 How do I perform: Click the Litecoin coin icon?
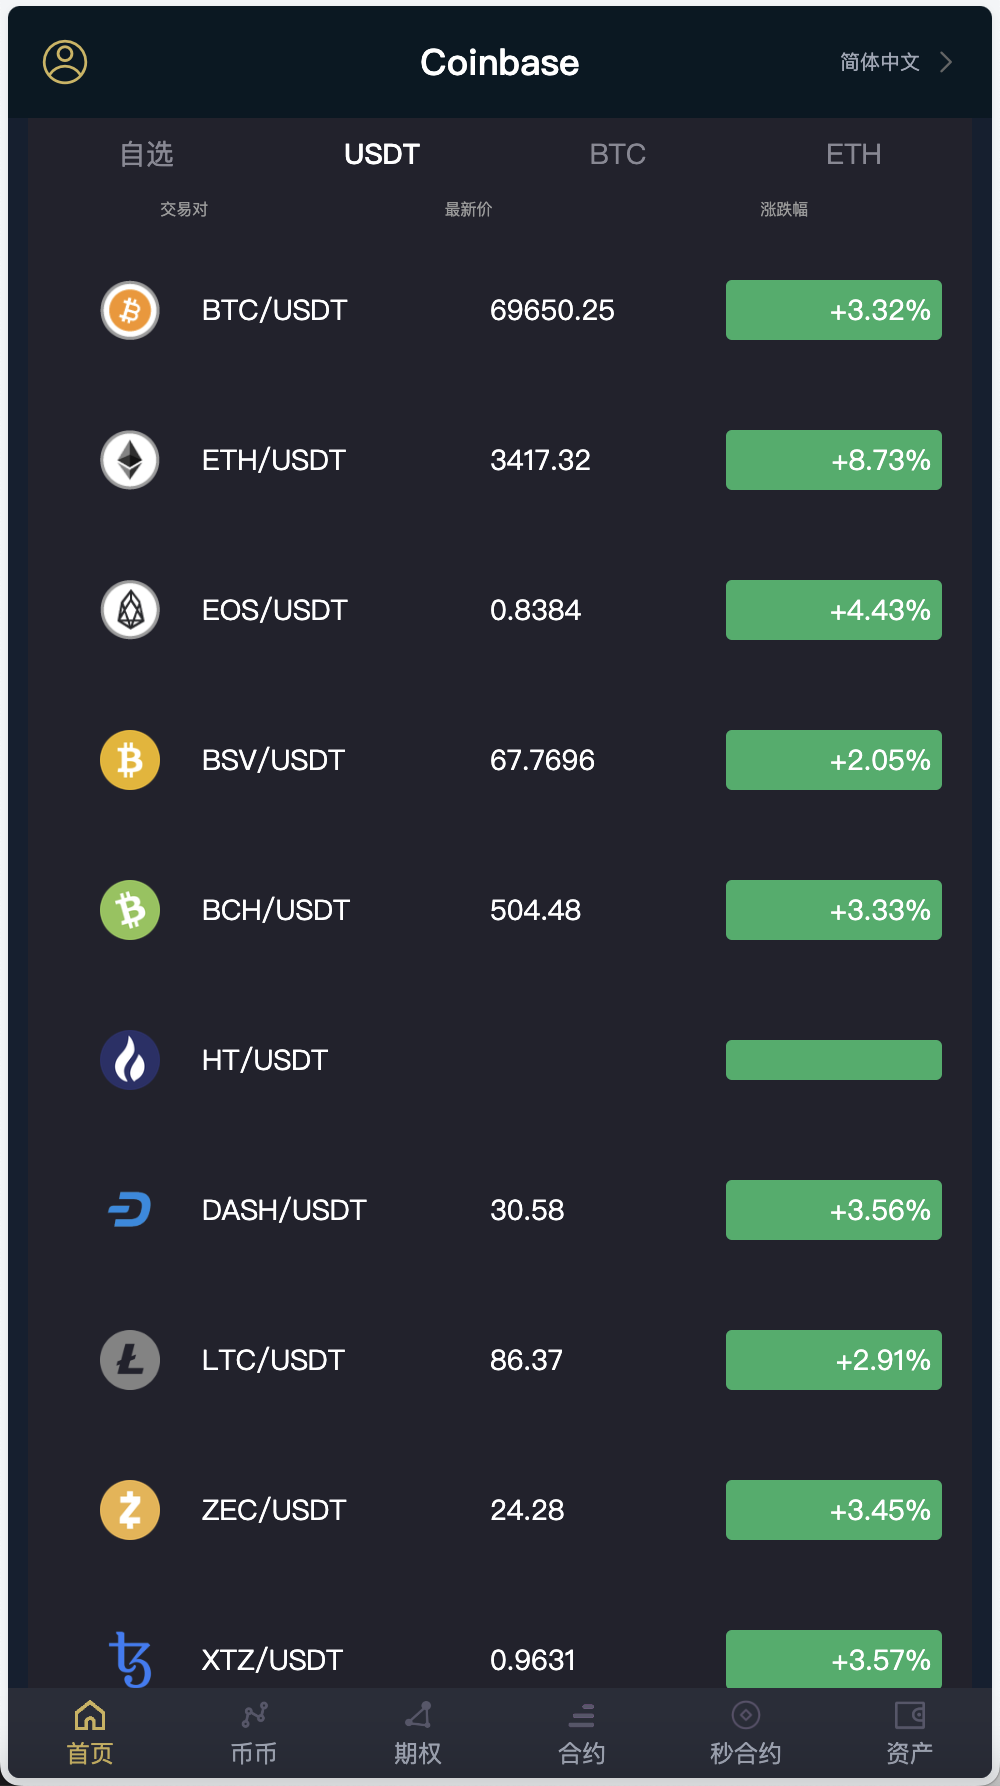click(130, 1360)
